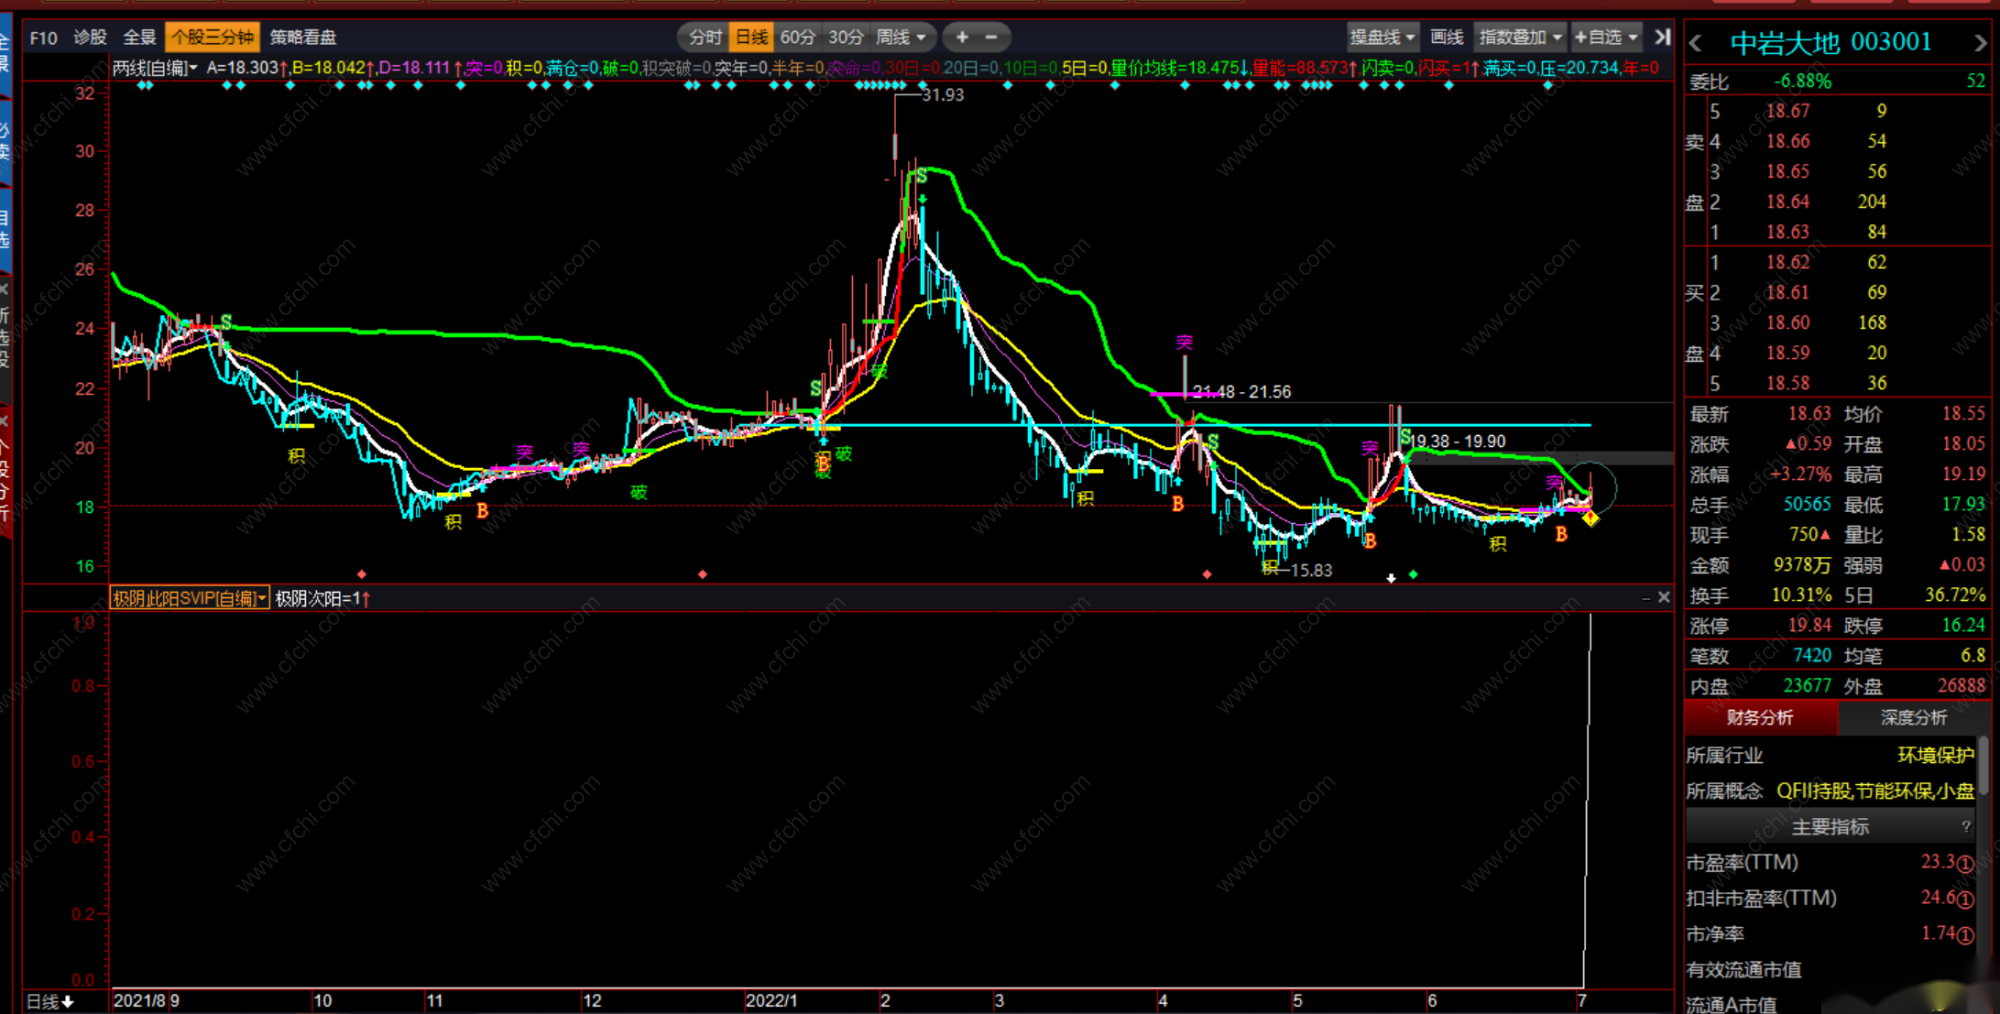Open the 操盘线 dropdown
Viewport: 2000px width, 1014px height.
click(1382, 37)
